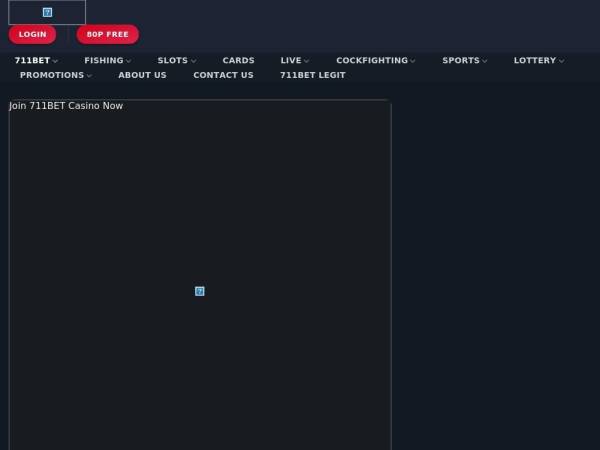This screenshot has width=600, height=450.
Task: Click the broken image in casino banner
Action: tap(200, 291)
